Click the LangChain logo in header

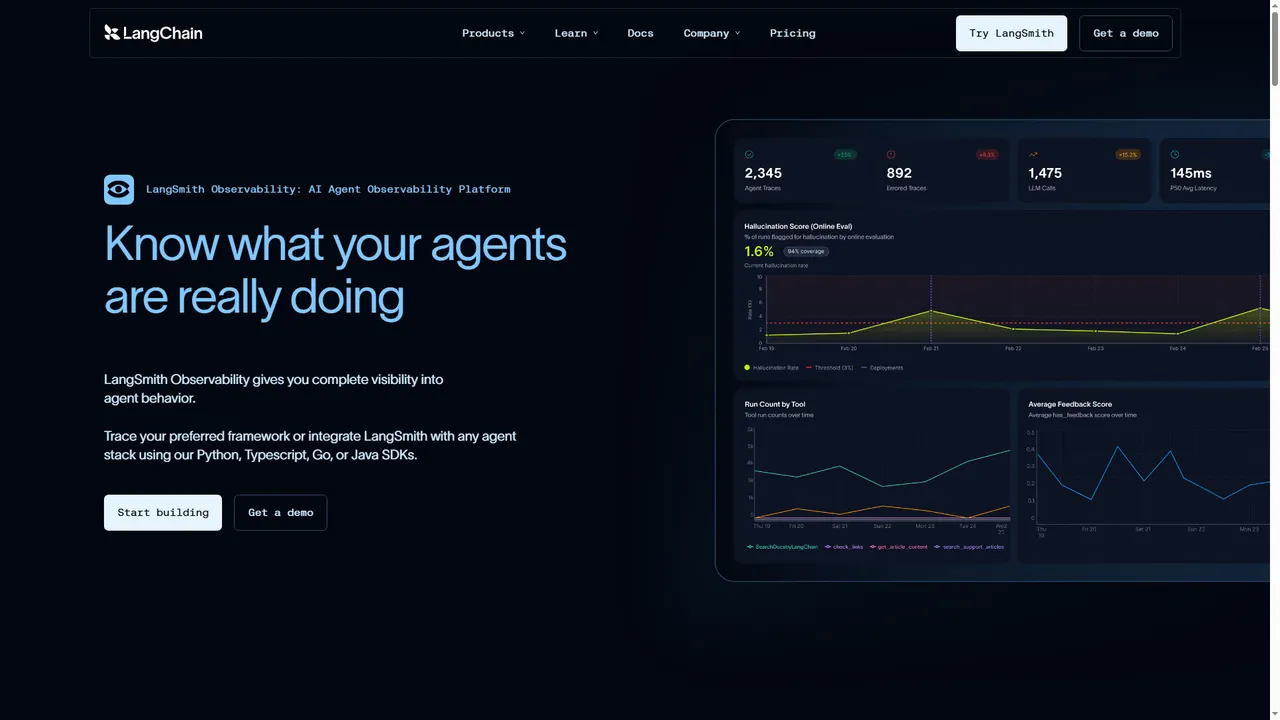(153, 33)
